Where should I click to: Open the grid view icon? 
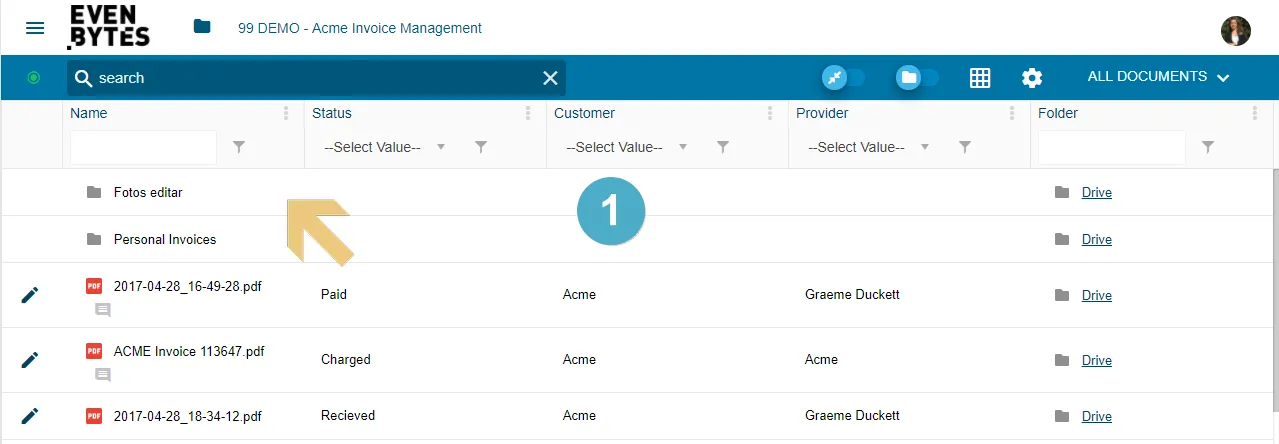pyautogui.click(x=980, y=78)
